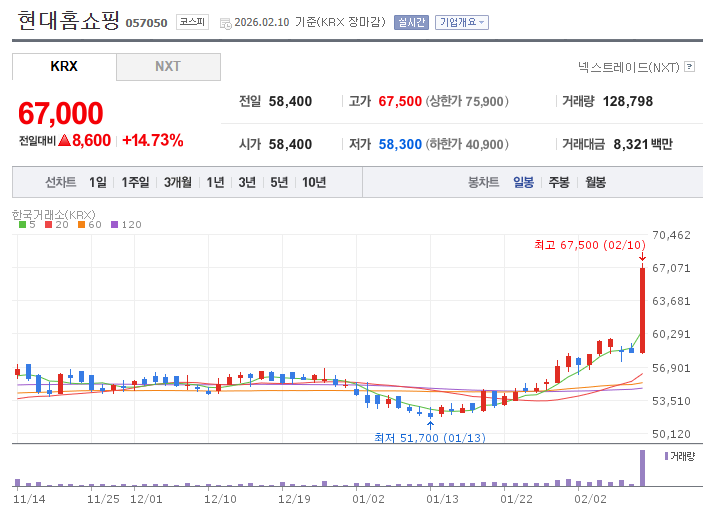Select the KRX tab
Image resolution: width=703 pixels, height=508 pixels.
[64, 66]
